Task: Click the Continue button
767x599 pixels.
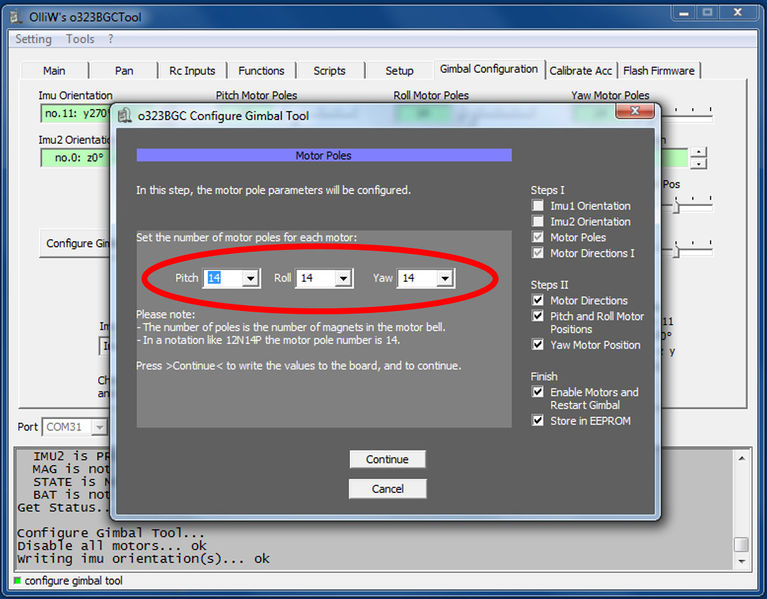Action: [x=387, y=459]
